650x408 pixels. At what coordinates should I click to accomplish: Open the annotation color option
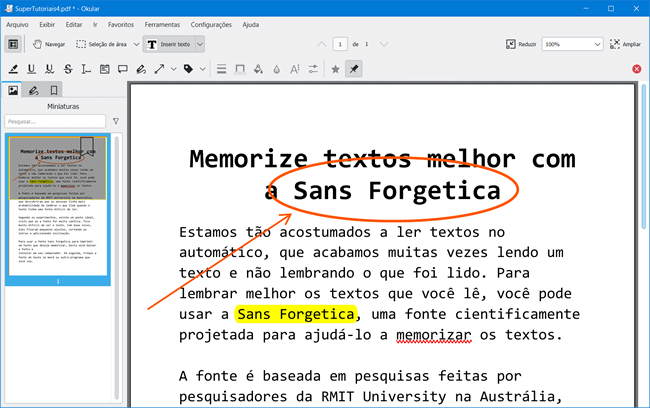(240, 69)
